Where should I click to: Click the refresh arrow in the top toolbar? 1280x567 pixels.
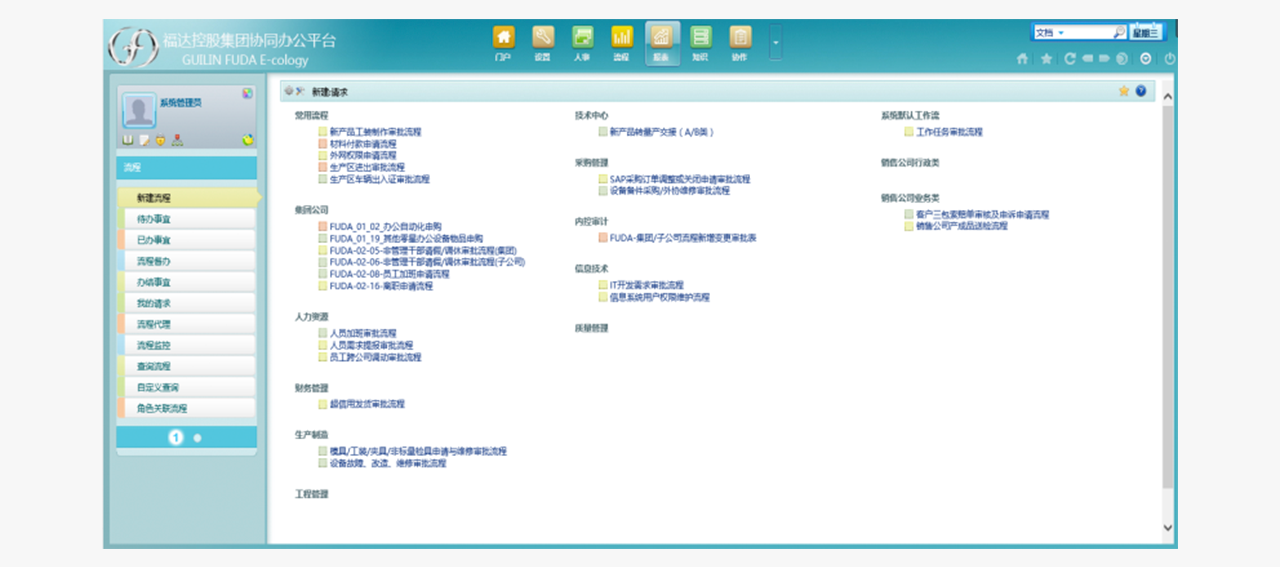(x=1070, y=59)
